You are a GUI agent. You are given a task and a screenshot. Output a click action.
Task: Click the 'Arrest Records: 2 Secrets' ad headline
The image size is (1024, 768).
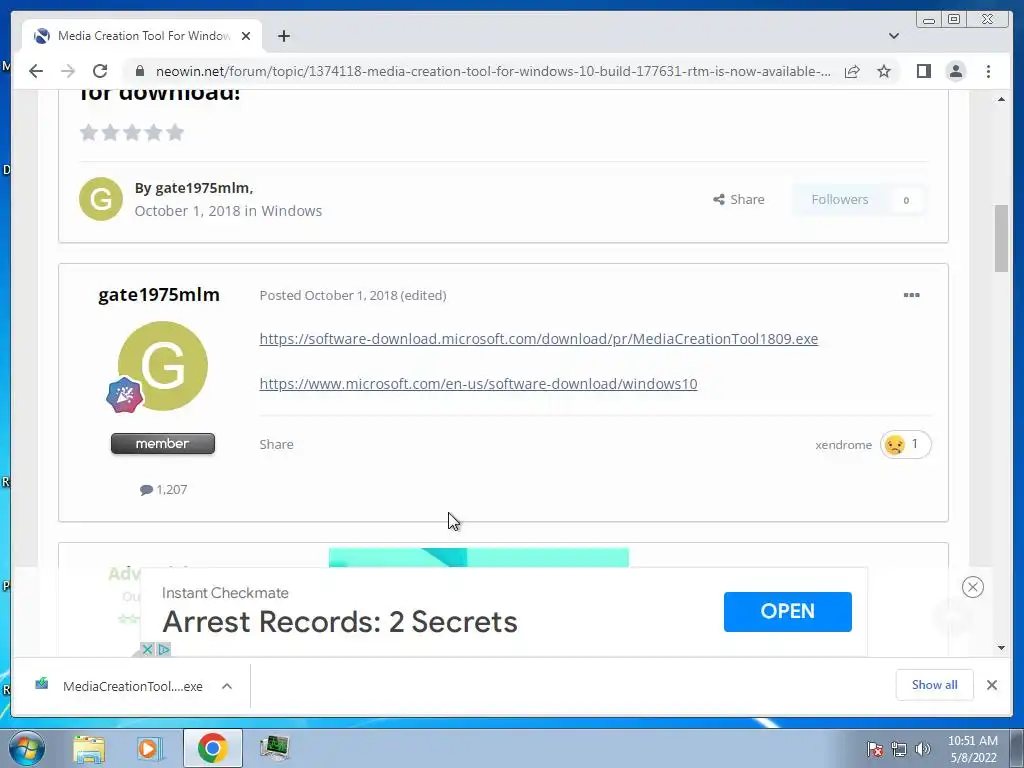coord(340,622)
